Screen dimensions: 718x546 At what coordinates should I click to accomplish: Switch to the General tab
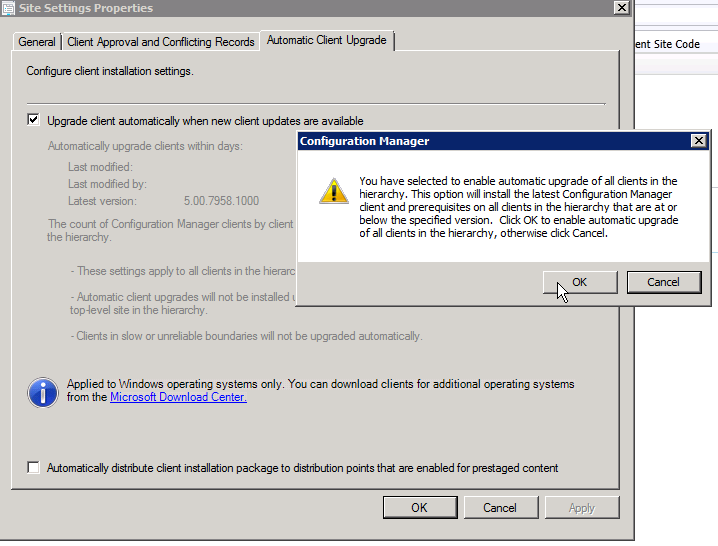click(37, 42)
